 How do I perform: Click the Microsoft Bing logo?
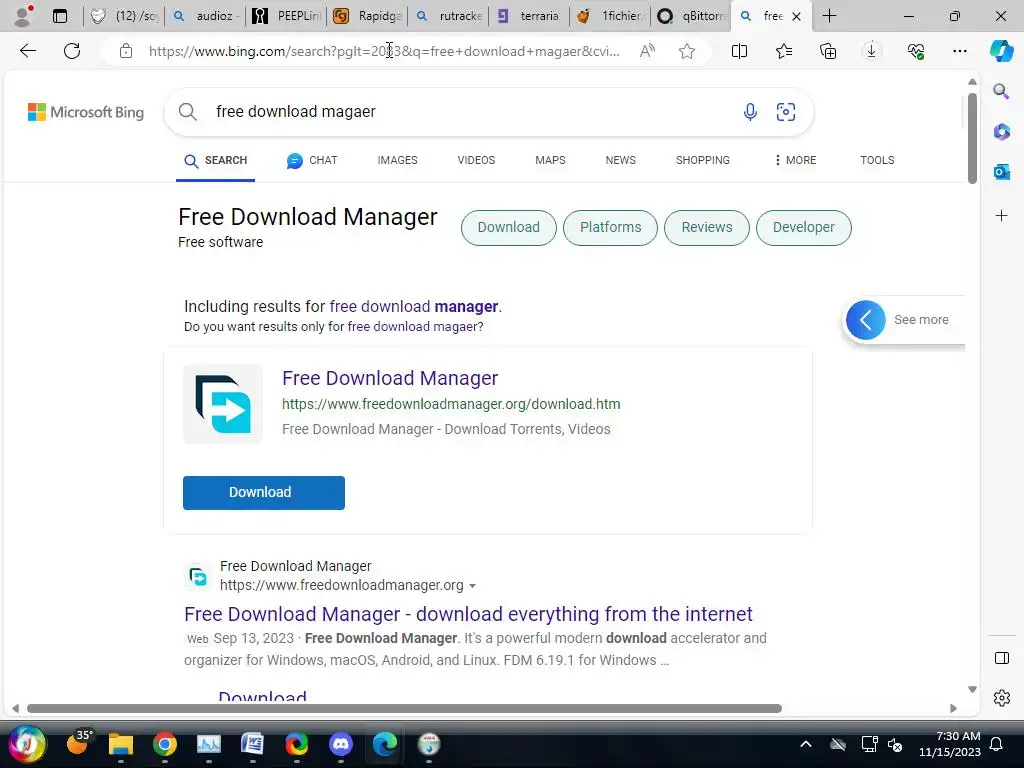pos(86,112)
